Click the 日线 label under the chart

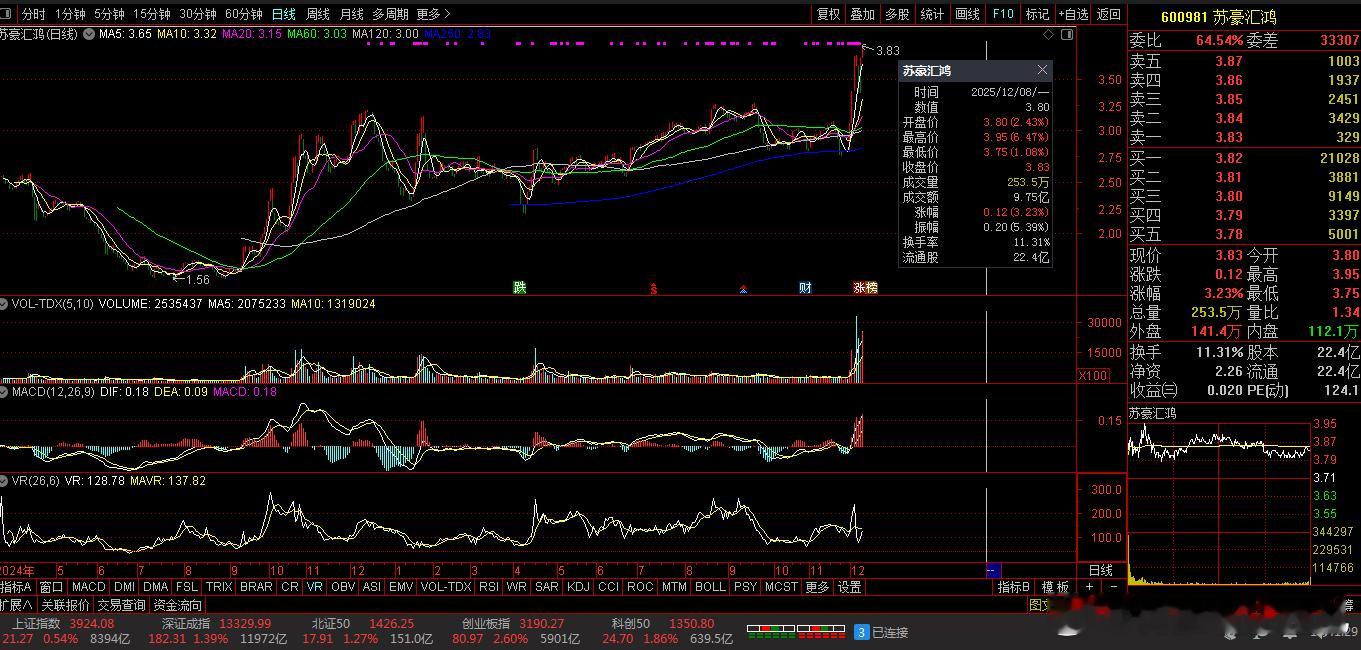pos(1101,570)
